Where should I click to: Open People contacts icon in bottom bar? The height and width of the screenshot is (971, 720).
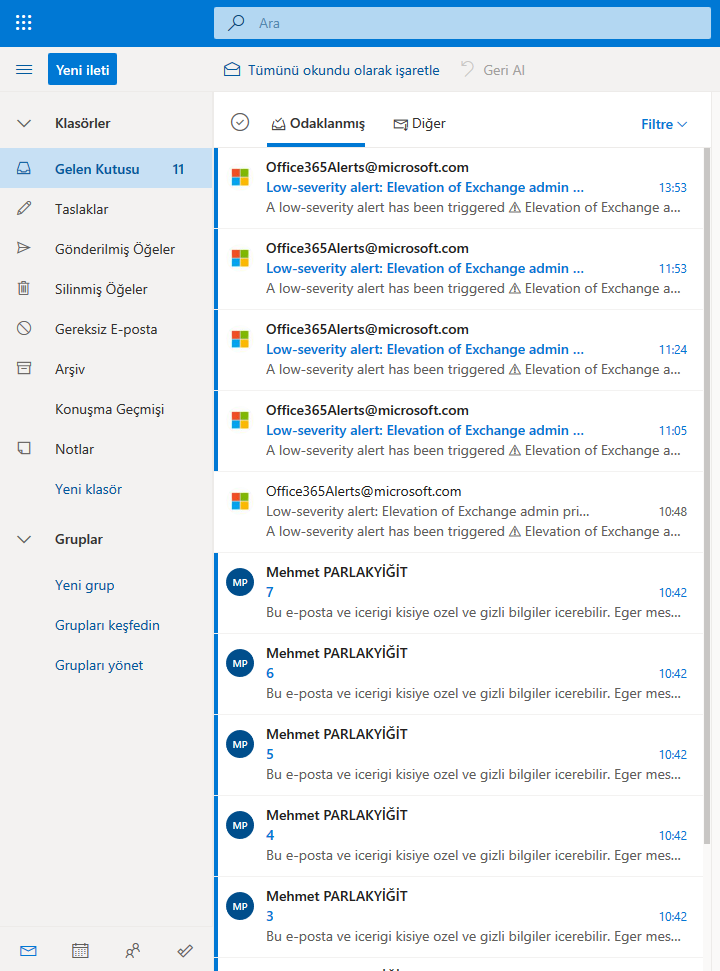click(x=132, y=951)
